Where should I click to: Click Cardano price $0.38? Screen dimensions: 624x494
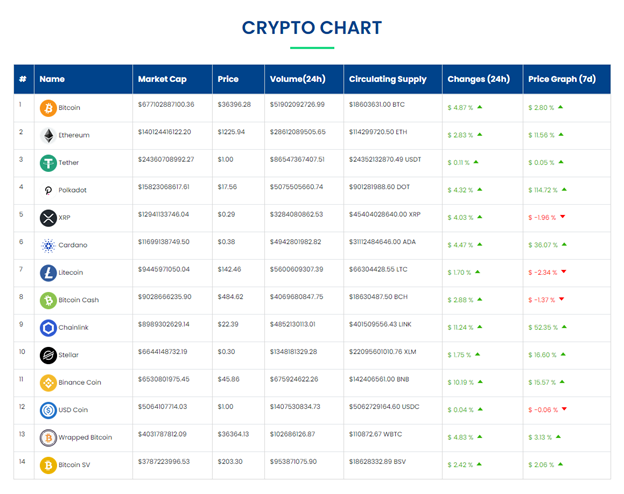(226, 242)
